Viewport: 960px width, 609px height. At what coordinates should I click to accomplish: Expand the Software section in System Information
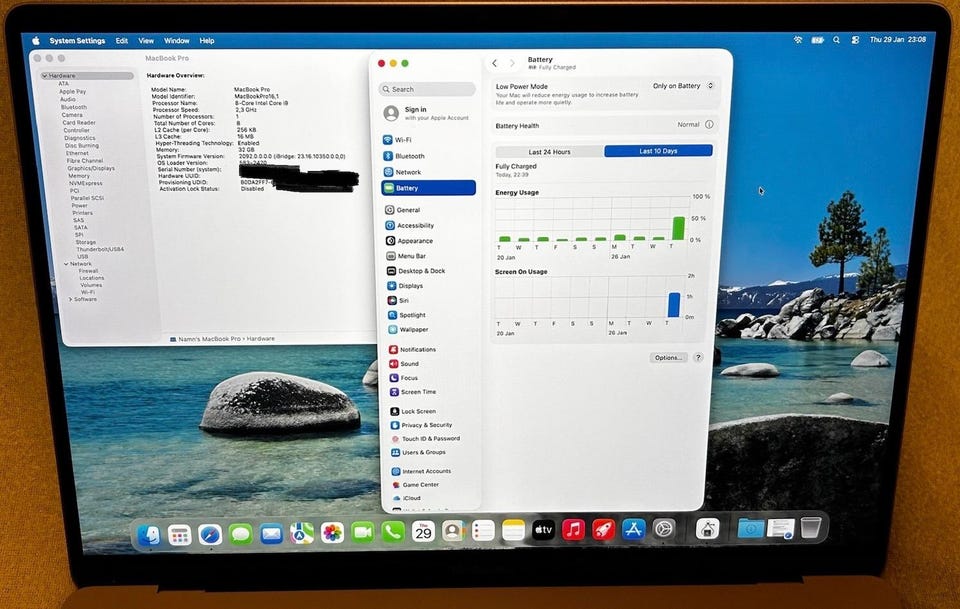(70, 299)
